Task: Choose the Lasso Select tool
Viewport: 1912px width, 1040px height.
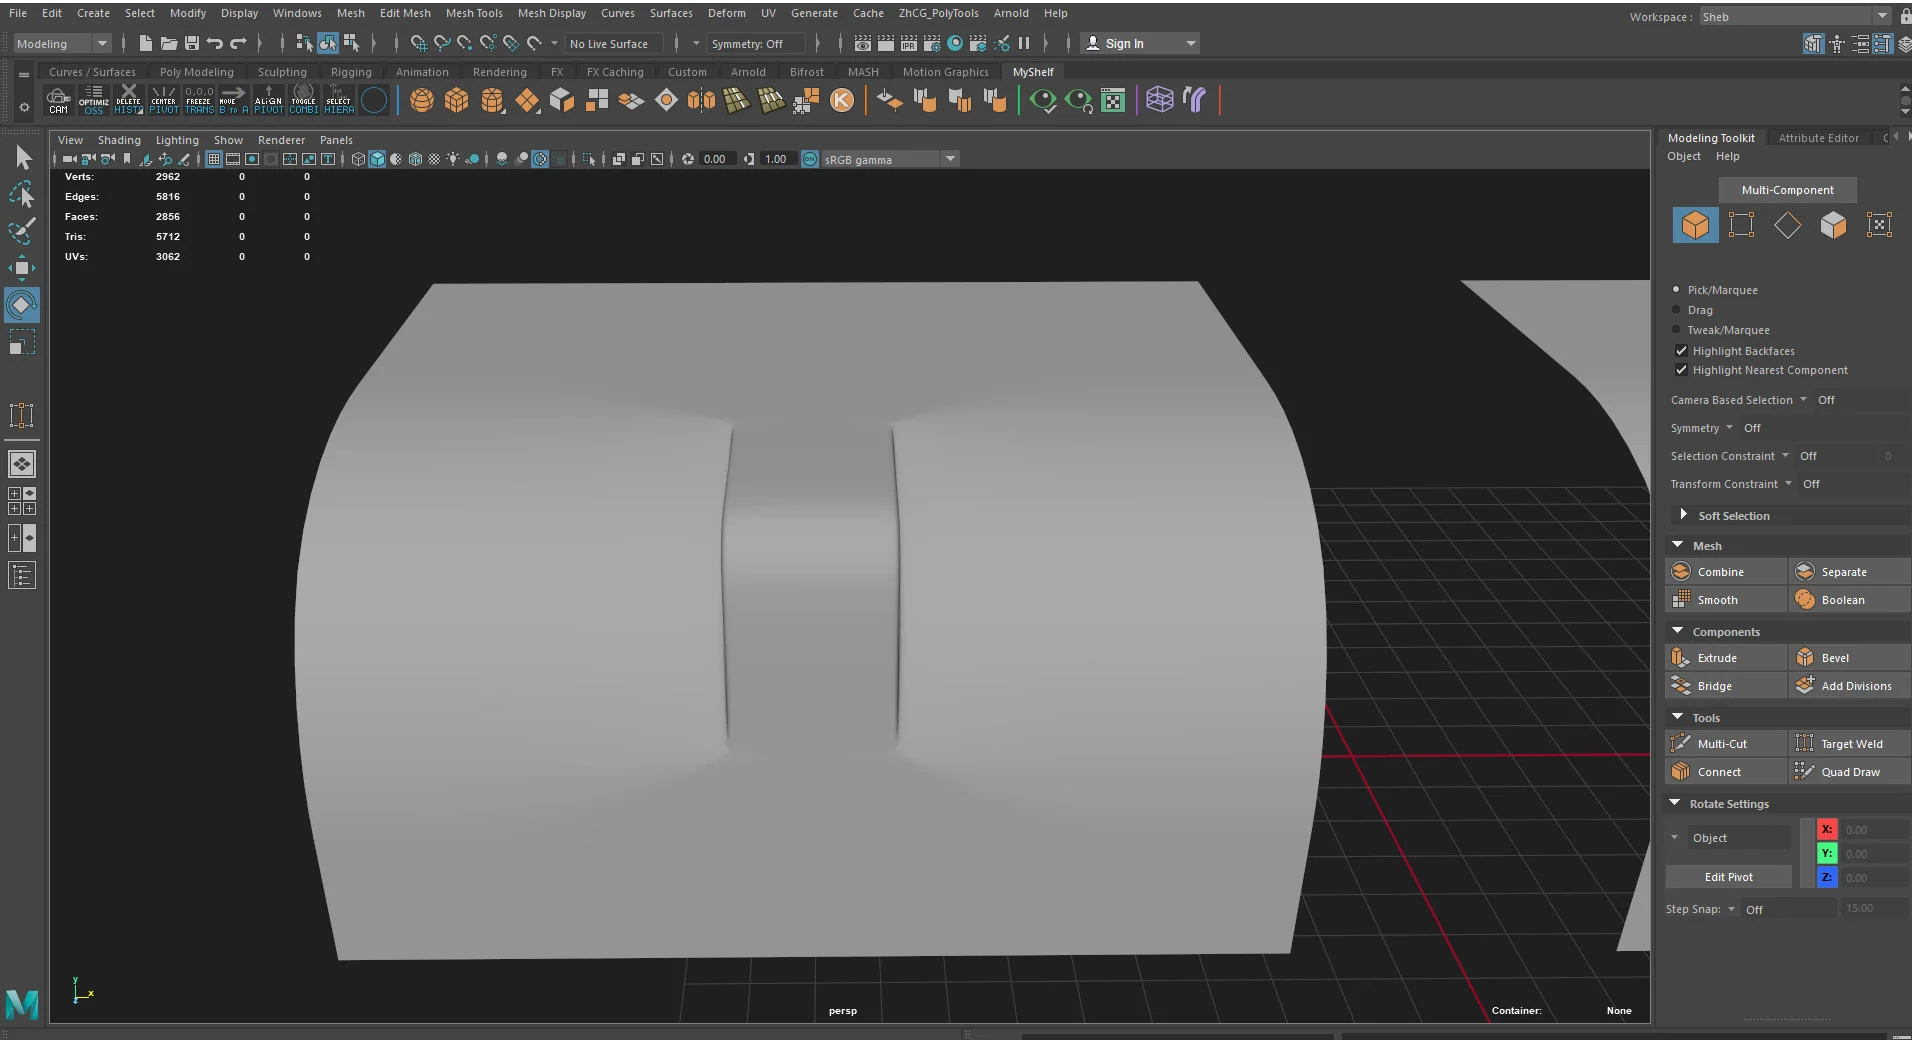Action: tap(22, 194)
